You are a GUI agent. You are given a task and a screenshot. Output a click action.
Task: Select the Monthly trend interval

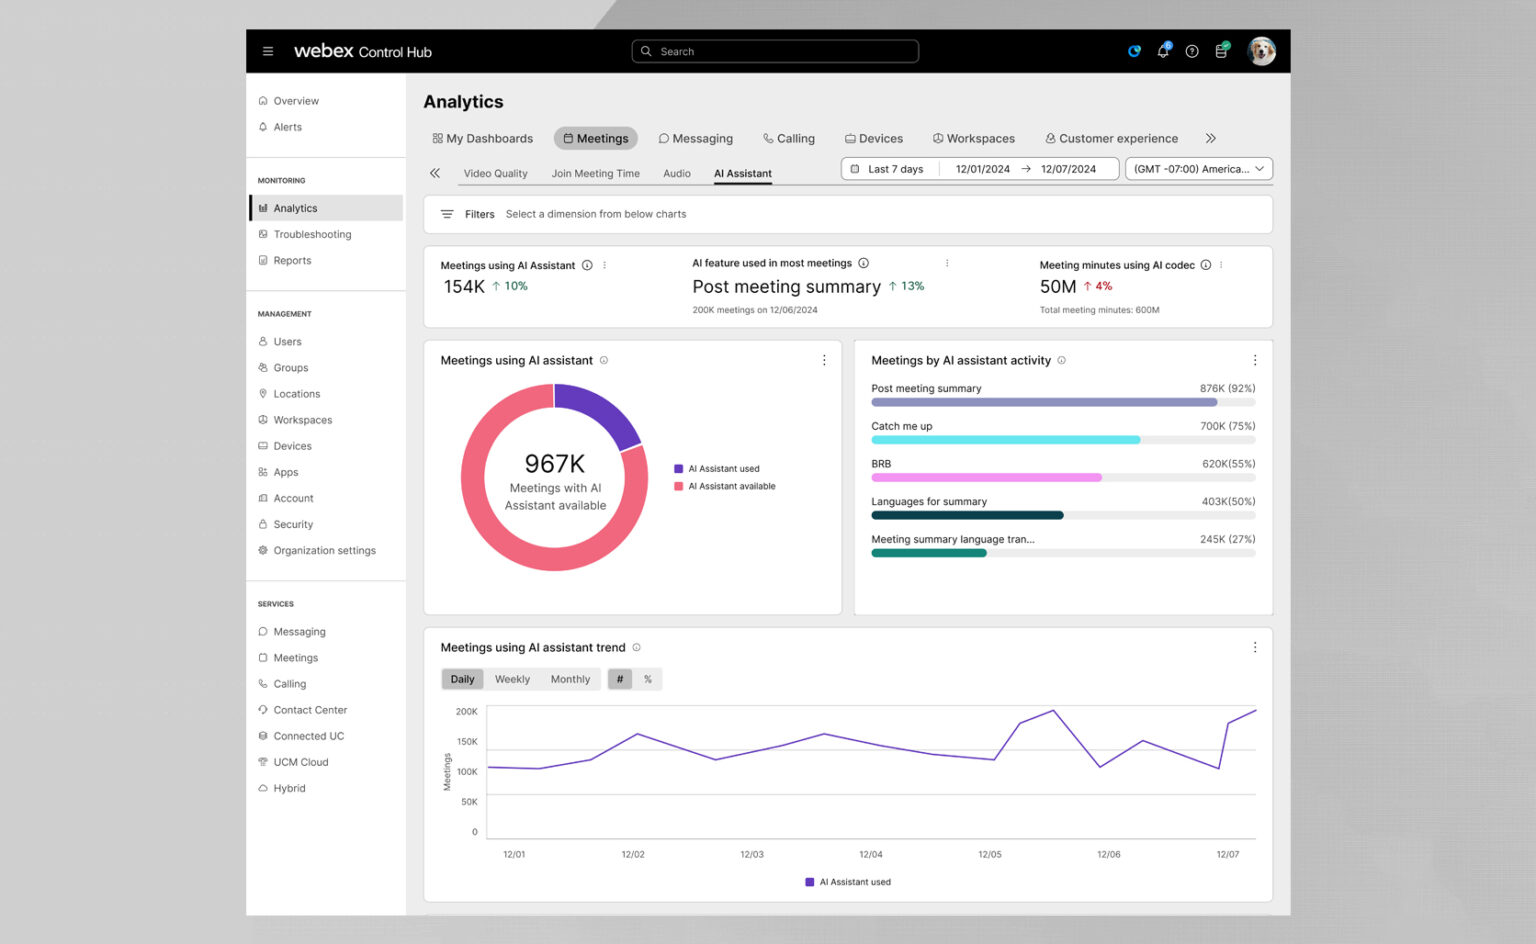(x=570, y=679)
